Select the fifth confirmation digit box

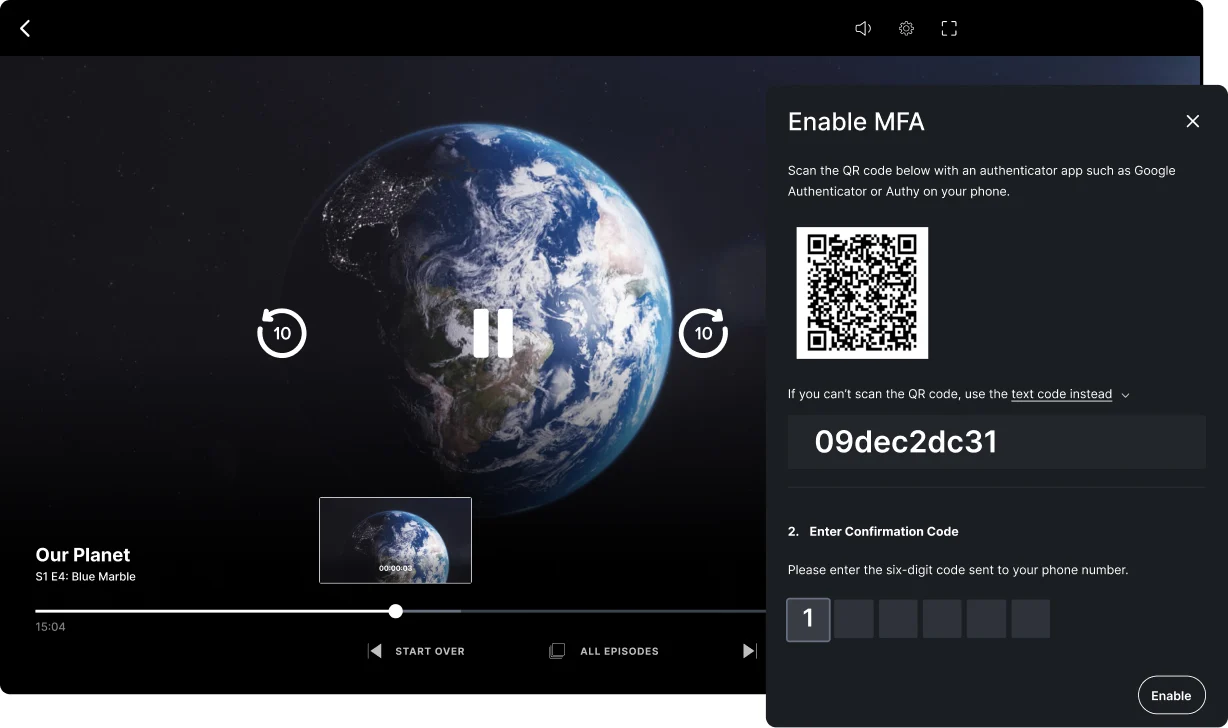point(986,619)
